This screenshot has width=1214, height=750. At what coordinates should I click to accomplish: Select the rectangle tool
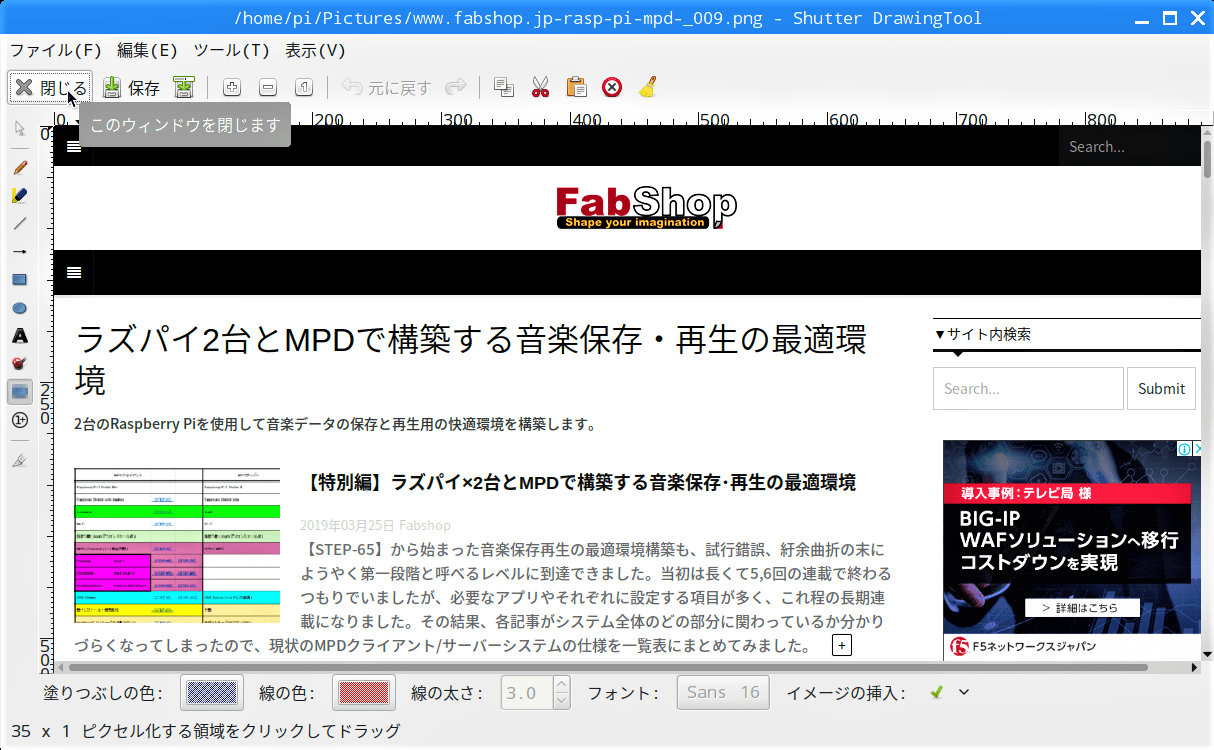[x=20, y=280]
